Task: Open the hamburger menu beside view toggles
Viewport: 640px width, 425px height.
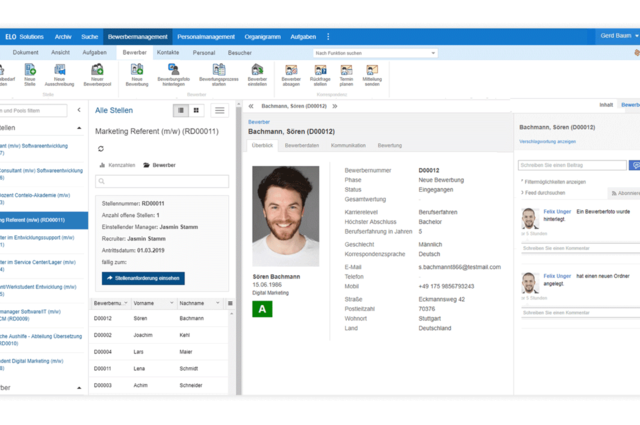Action: pyautogui.click(x=220, y=110)
